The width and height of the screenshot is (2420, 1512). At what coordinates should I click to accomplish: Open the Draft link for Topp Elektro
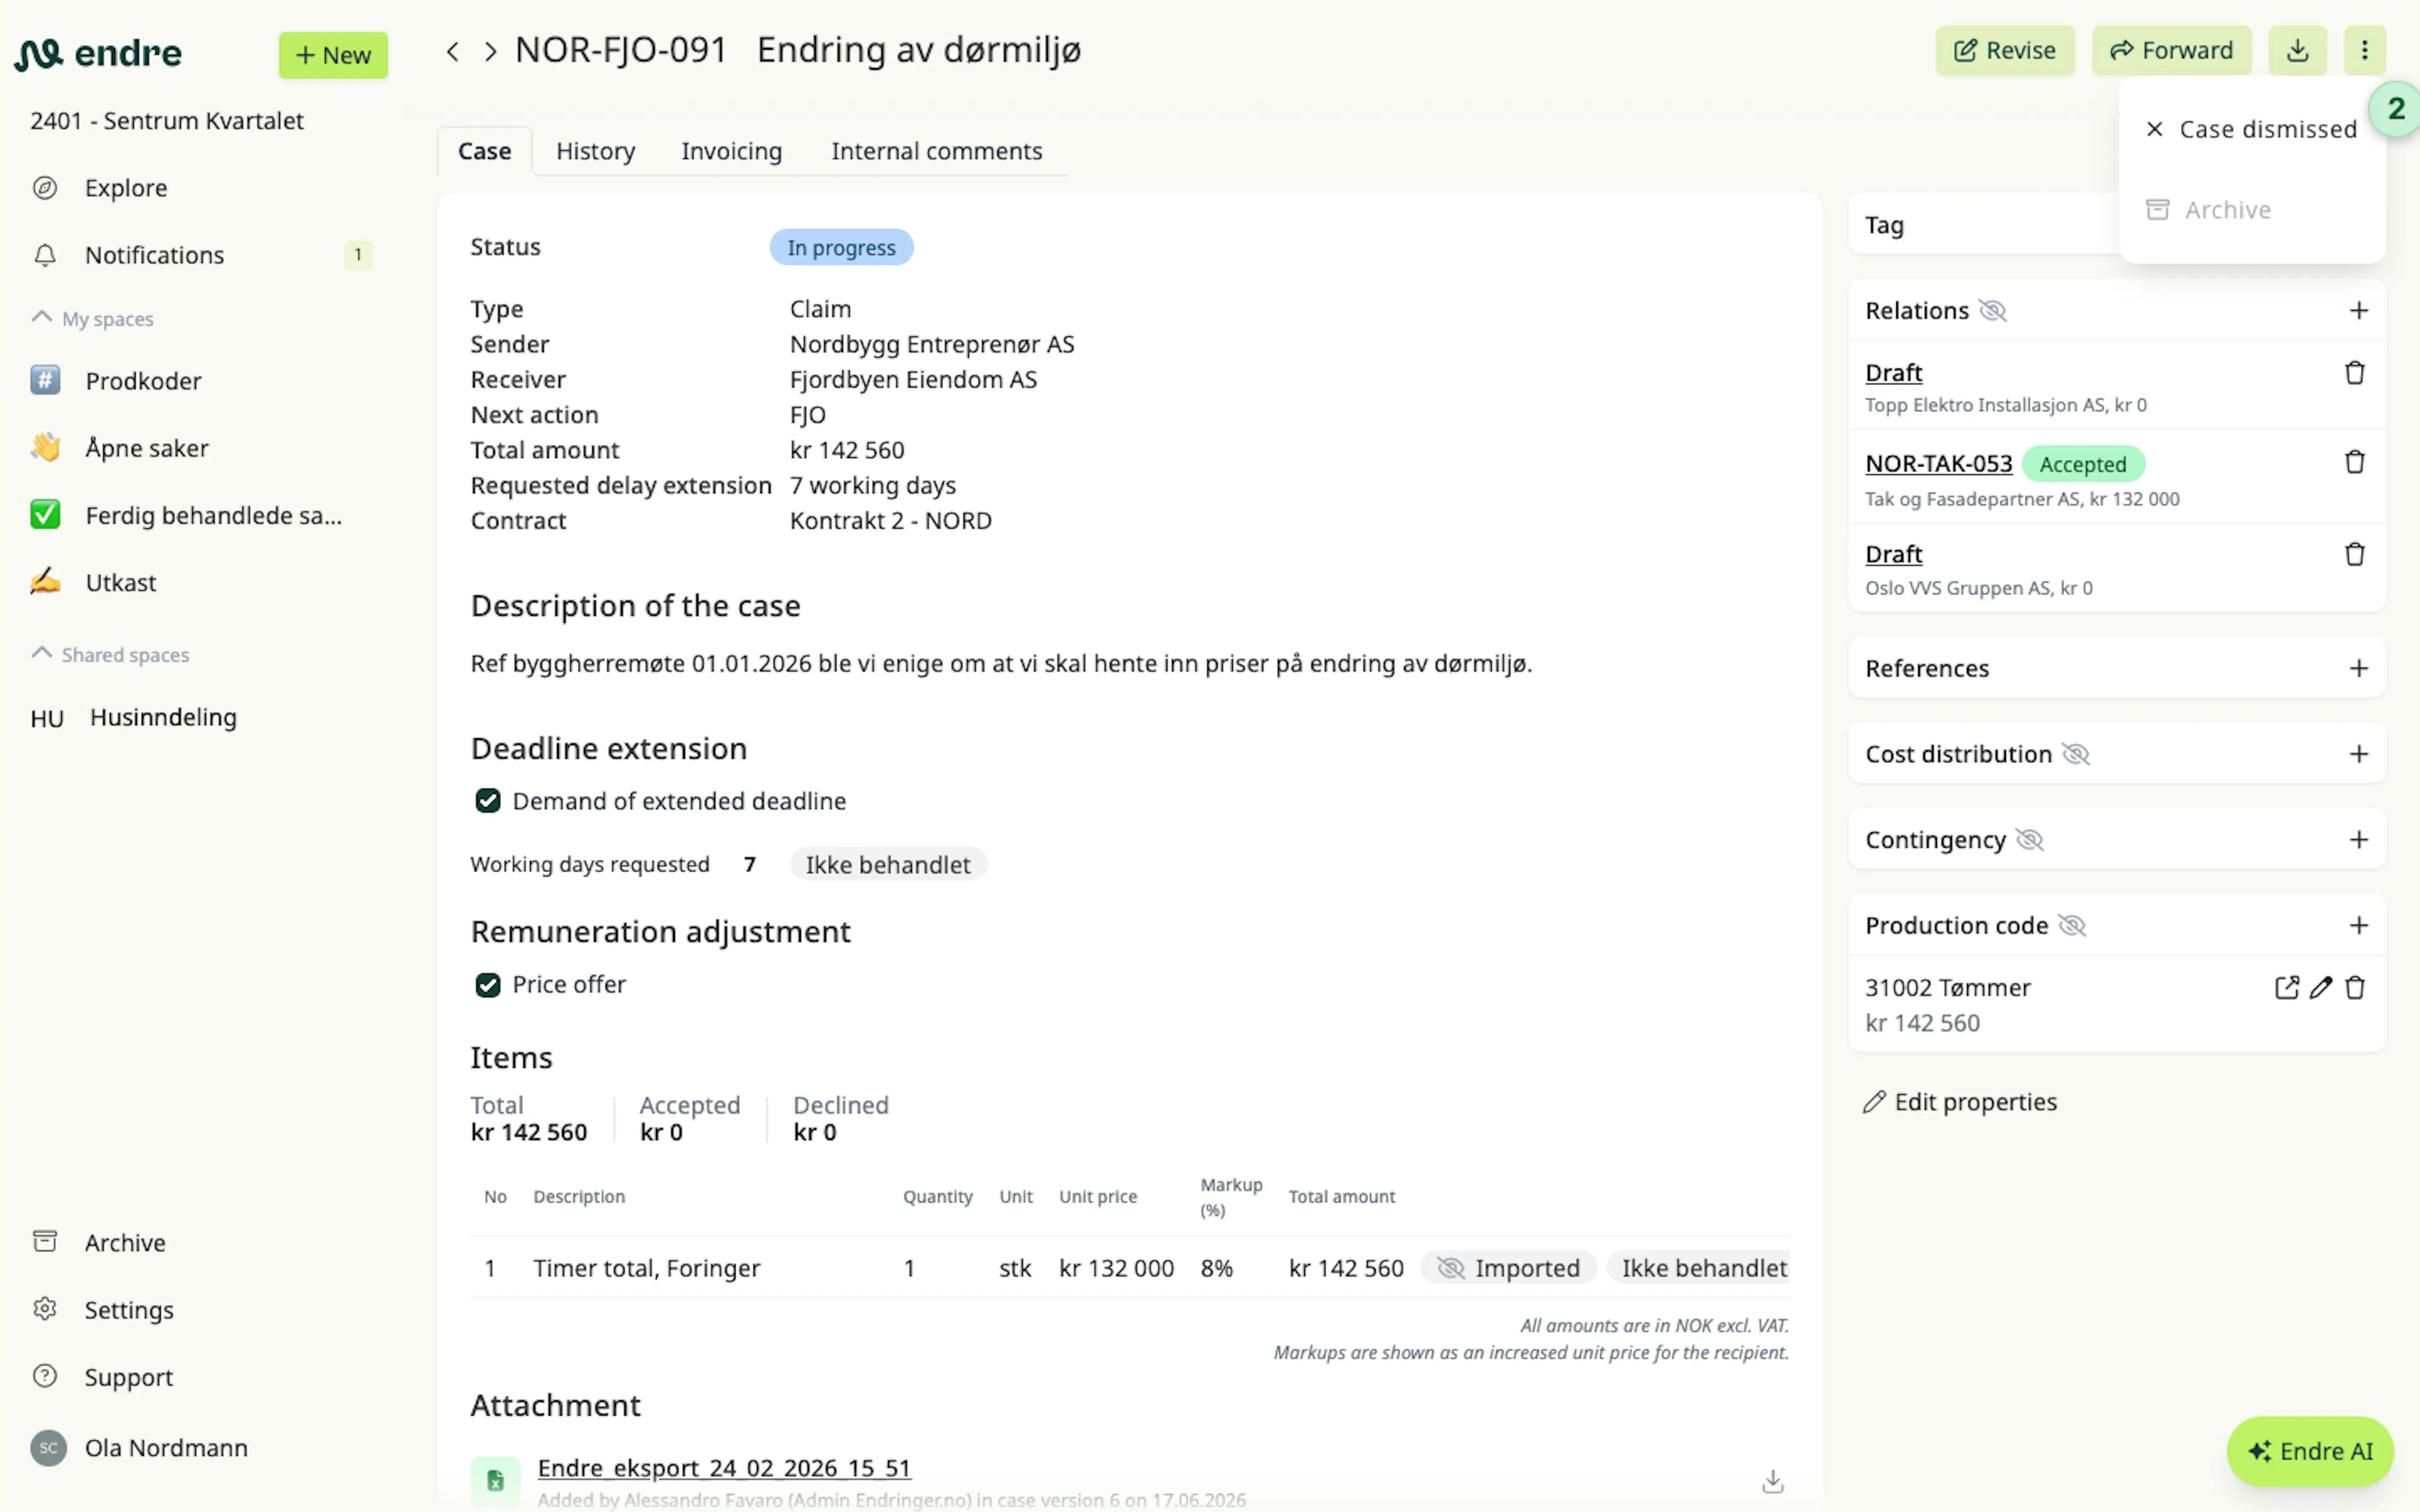point(1893,373)
